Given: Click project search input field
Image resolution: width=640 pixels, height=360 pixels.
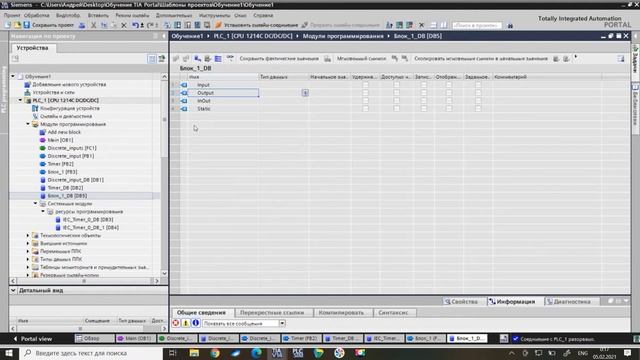Looking at the screenshot, I should (476, 25).
